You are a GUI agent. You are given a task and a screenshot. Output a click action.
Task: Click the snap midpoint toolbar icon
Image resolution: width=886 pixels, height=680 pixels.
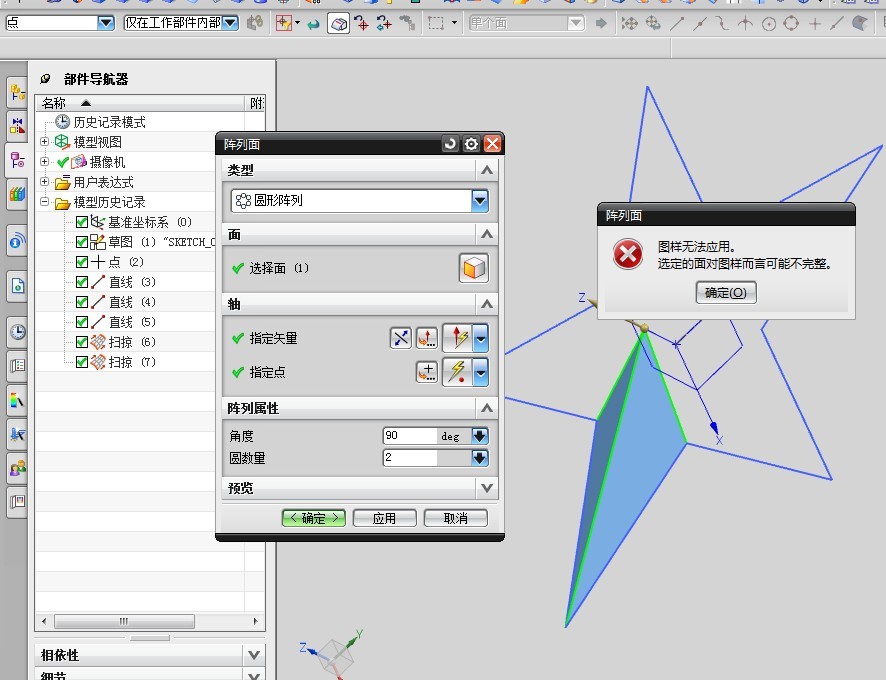(700, 23)
